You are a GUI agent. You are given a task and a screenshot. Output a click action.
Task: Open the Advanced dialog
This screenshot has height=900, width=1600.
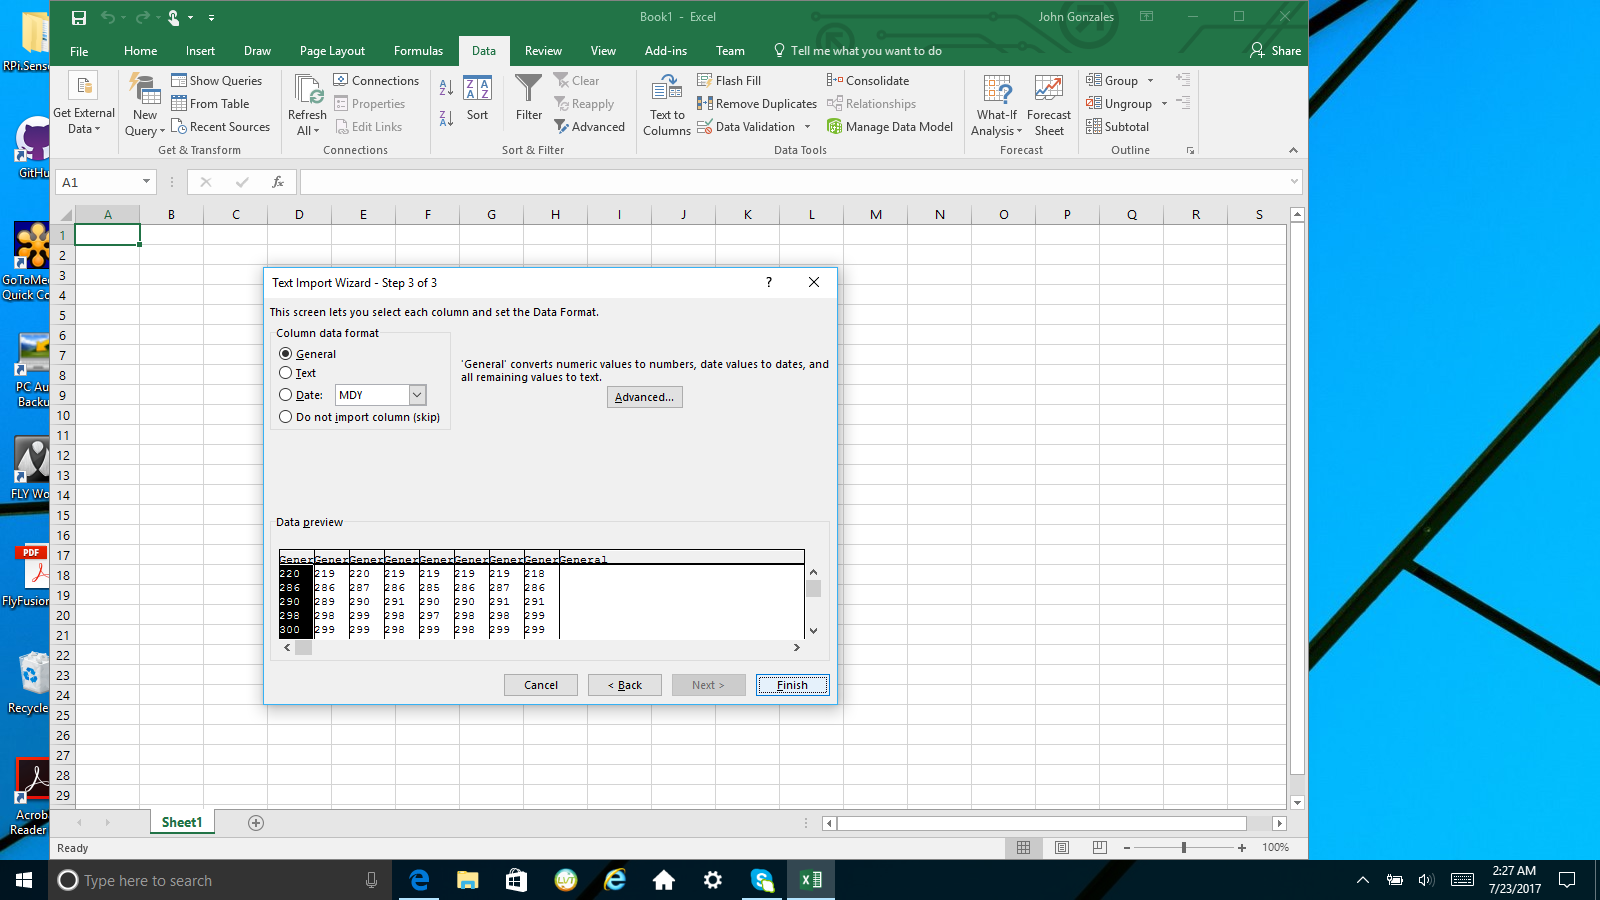click(x=644, y=397)
